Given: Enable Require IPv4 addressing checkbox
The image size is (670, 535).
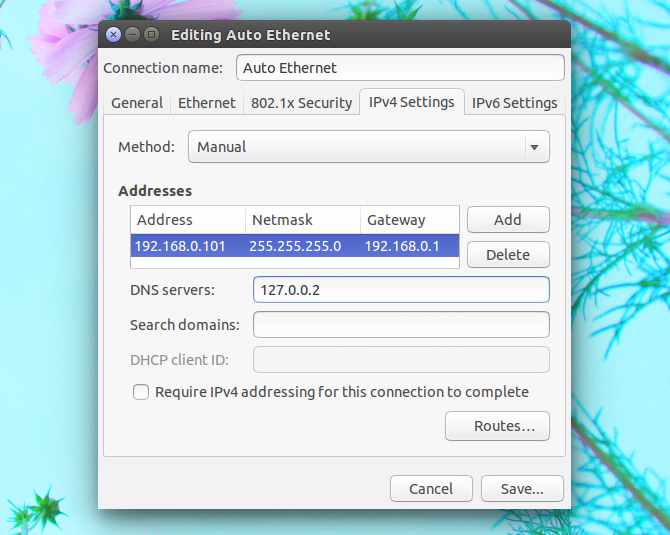Looking at the screenshot, I should [x=141, y=392].
